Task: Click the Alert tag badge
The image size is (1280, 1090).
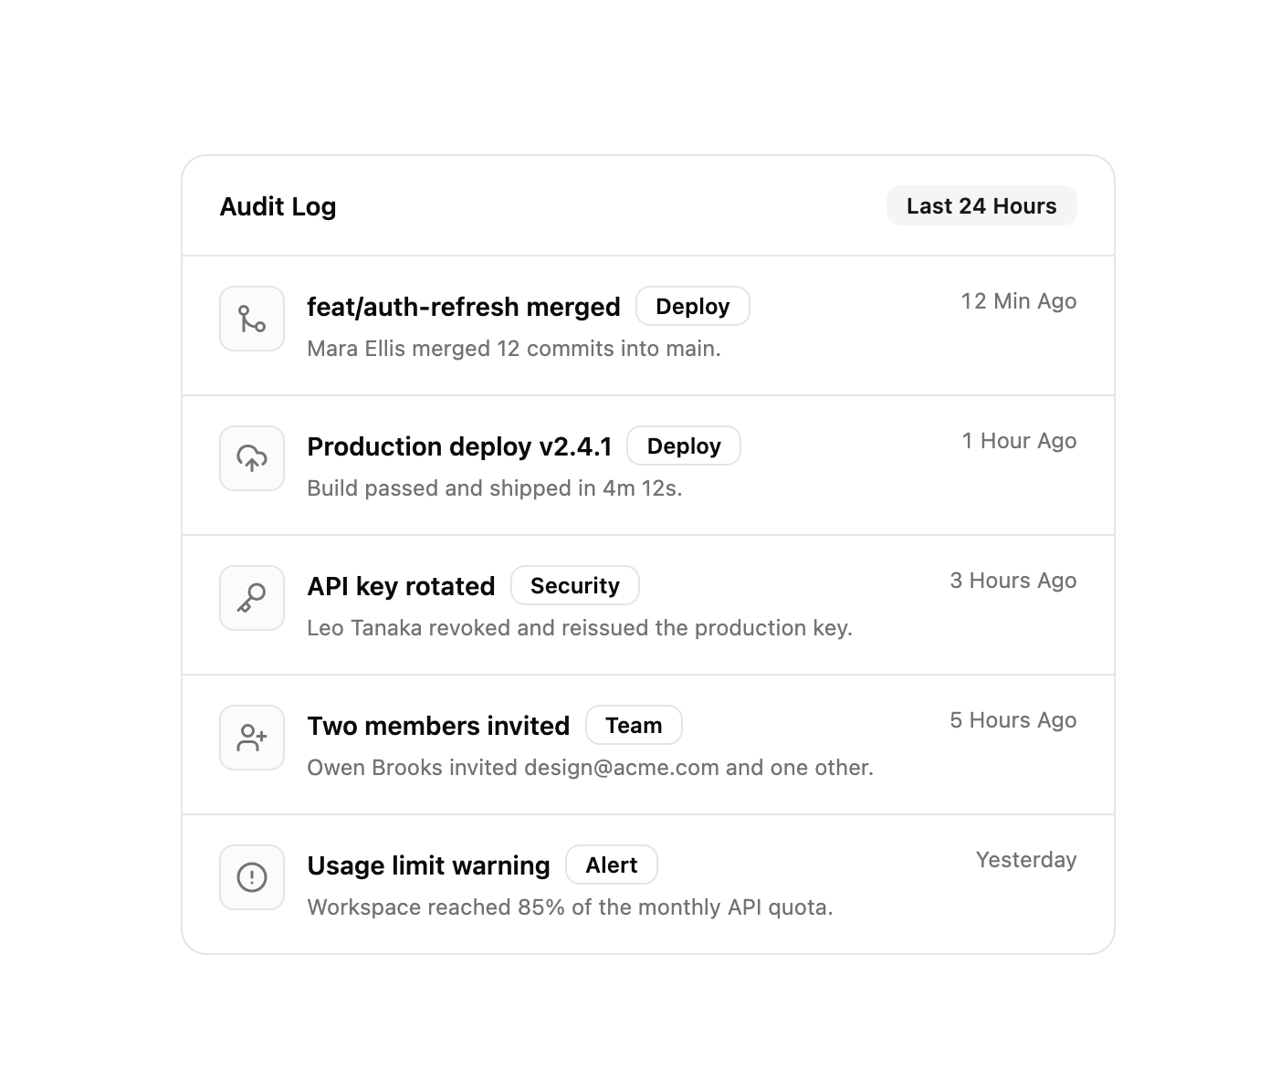Action: point(611,865)
